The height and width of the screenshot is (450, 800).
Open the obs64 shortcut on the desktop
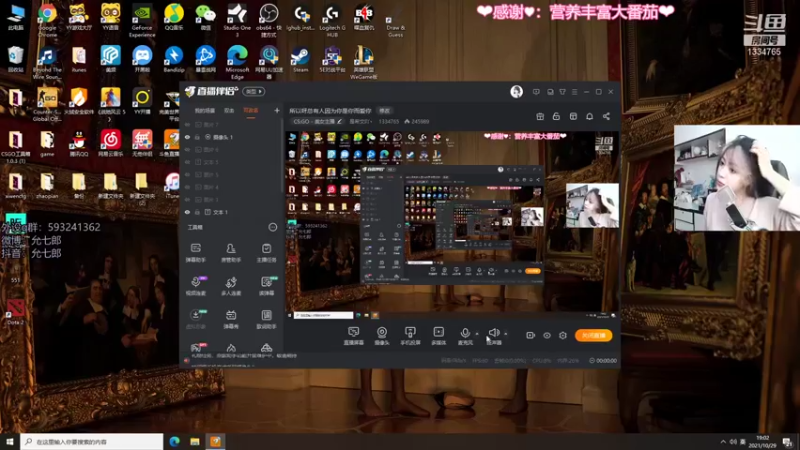[268, 20]
